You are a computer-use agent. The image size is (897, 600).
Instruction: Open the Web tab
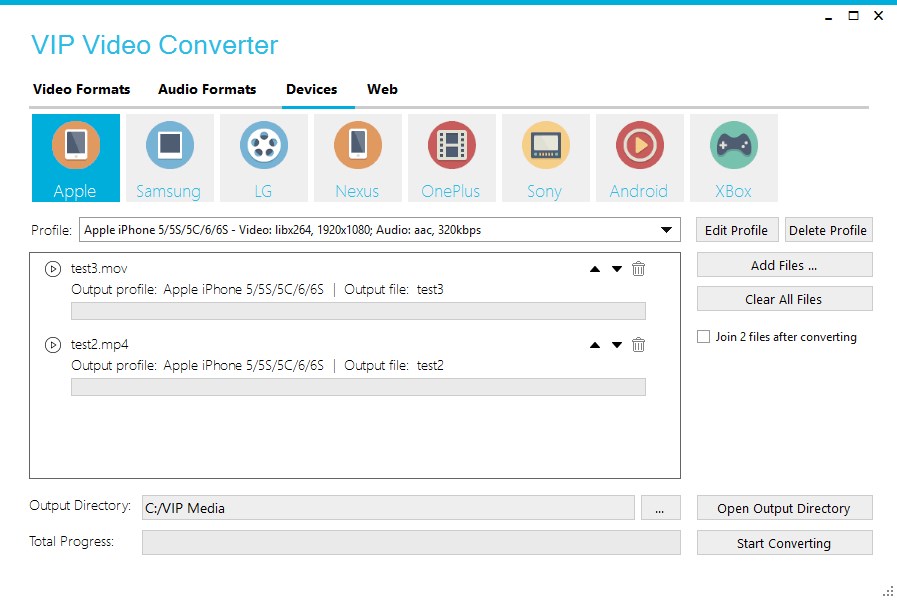382,89
